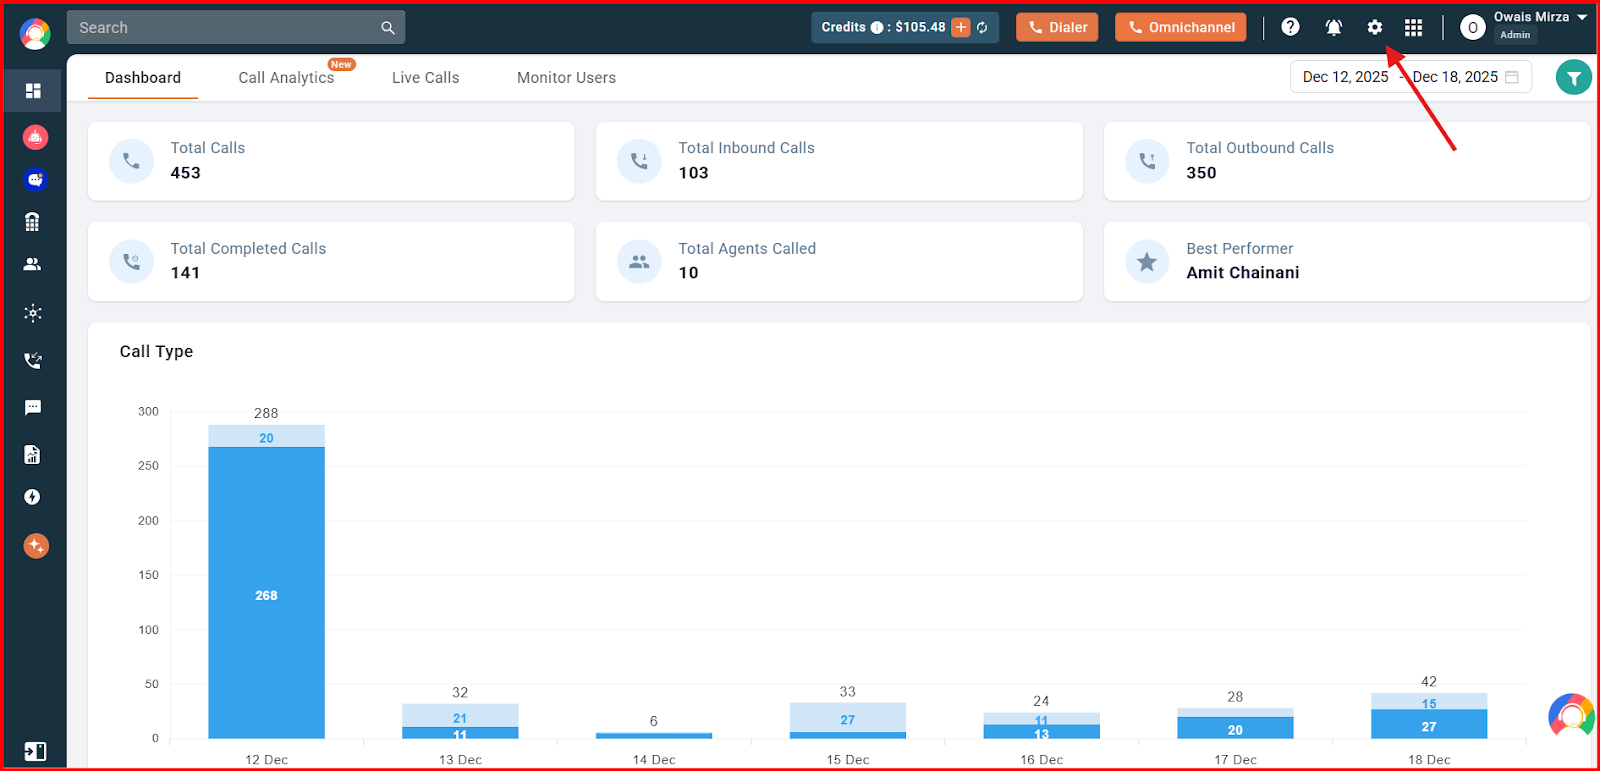Click the Call Type chart title
Viewport: 1600px width, 771px height.
[156, 351]
